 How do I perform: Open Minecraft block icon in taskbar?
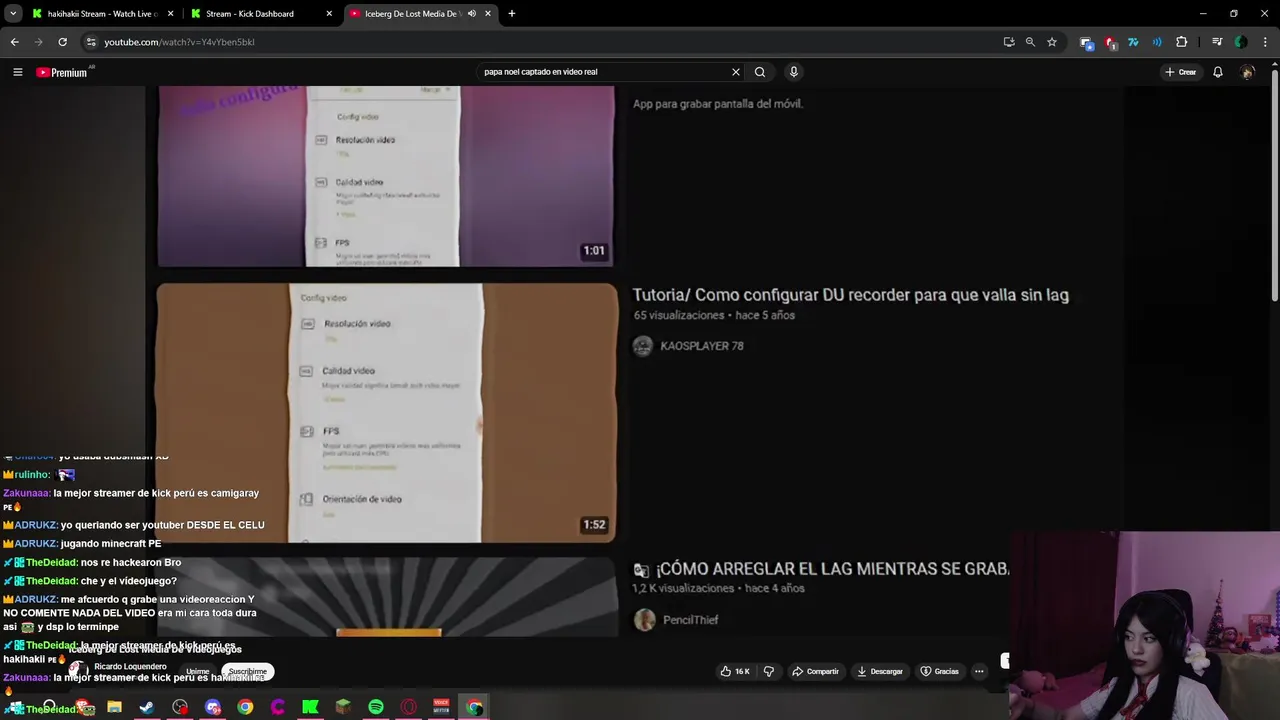pos(343,707)
